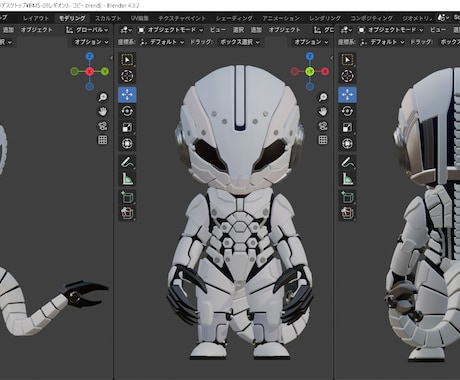Switch to the スカルプト workspace tab
Viewport: 460px width, 380px height.
pyautogui.click(x=108, y=18)
